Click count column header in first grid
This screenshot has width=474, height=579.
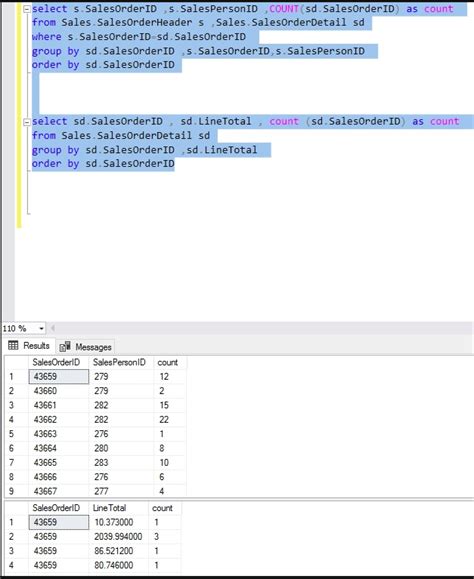(x=170, y=362)
